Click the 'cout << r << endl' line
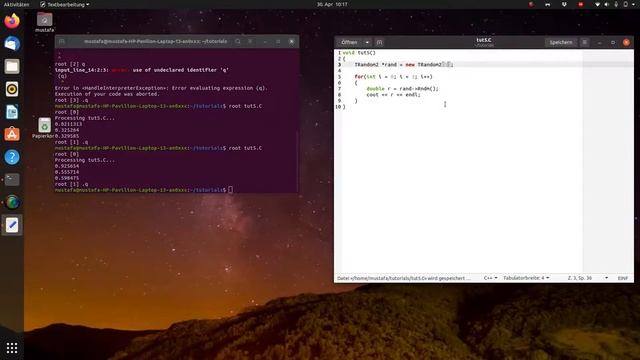Image resolution: width=640 pixels, height=360 pixels. [393, 95]
